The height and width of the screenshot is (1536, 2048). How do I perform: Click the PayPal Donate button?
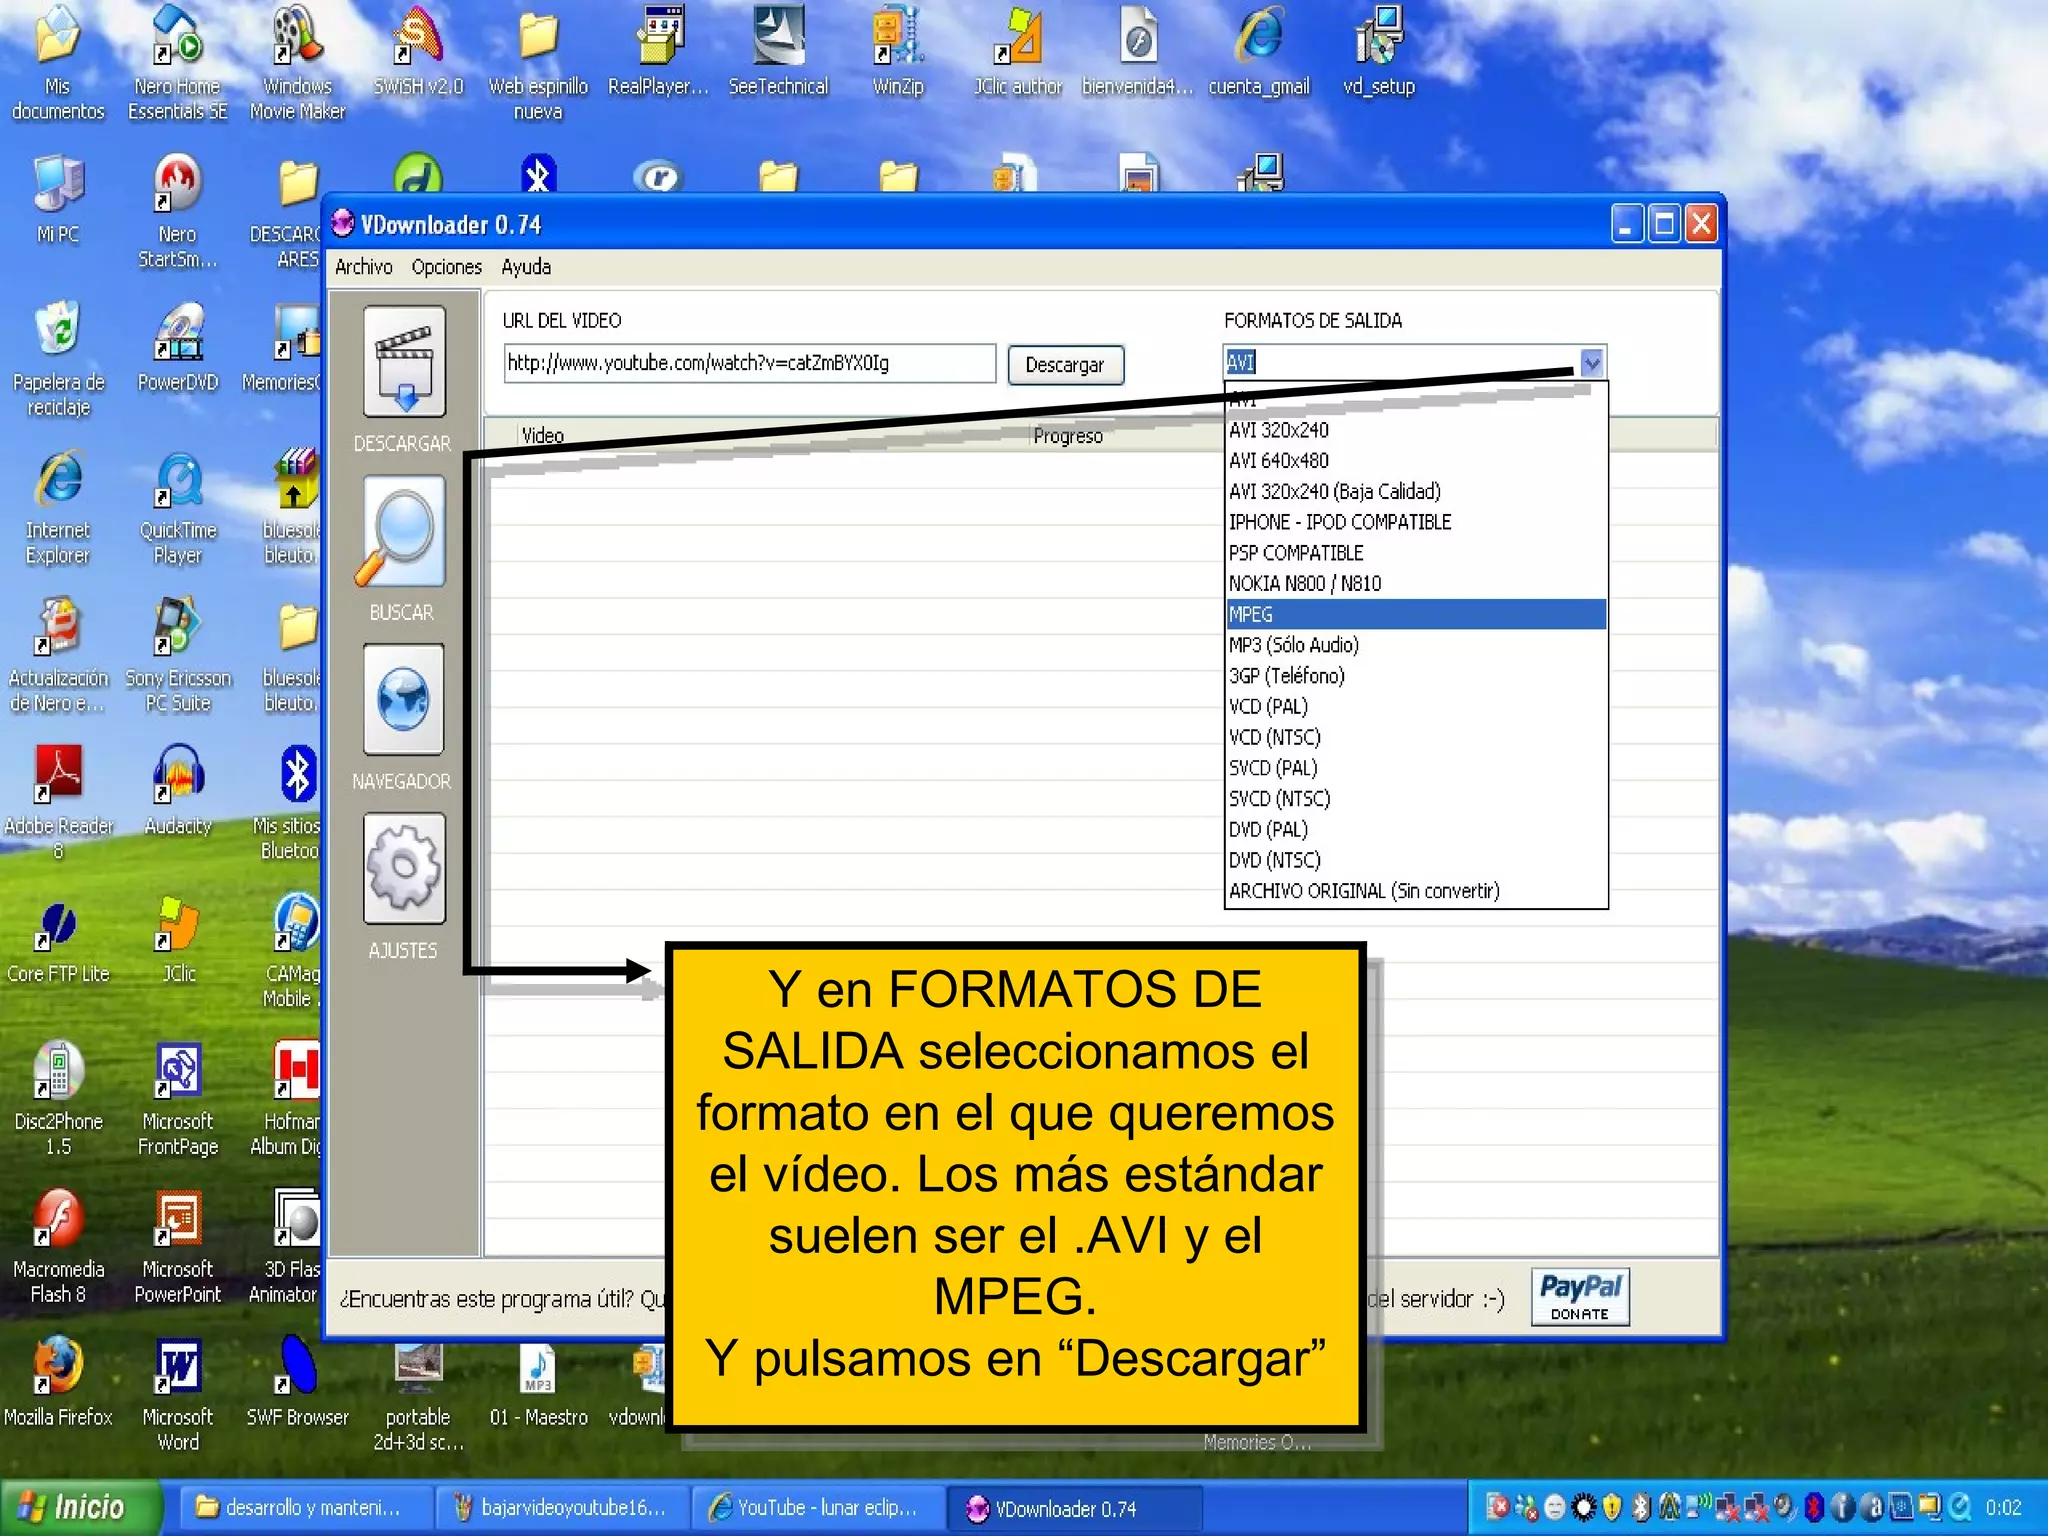tap(1580, 1297)
